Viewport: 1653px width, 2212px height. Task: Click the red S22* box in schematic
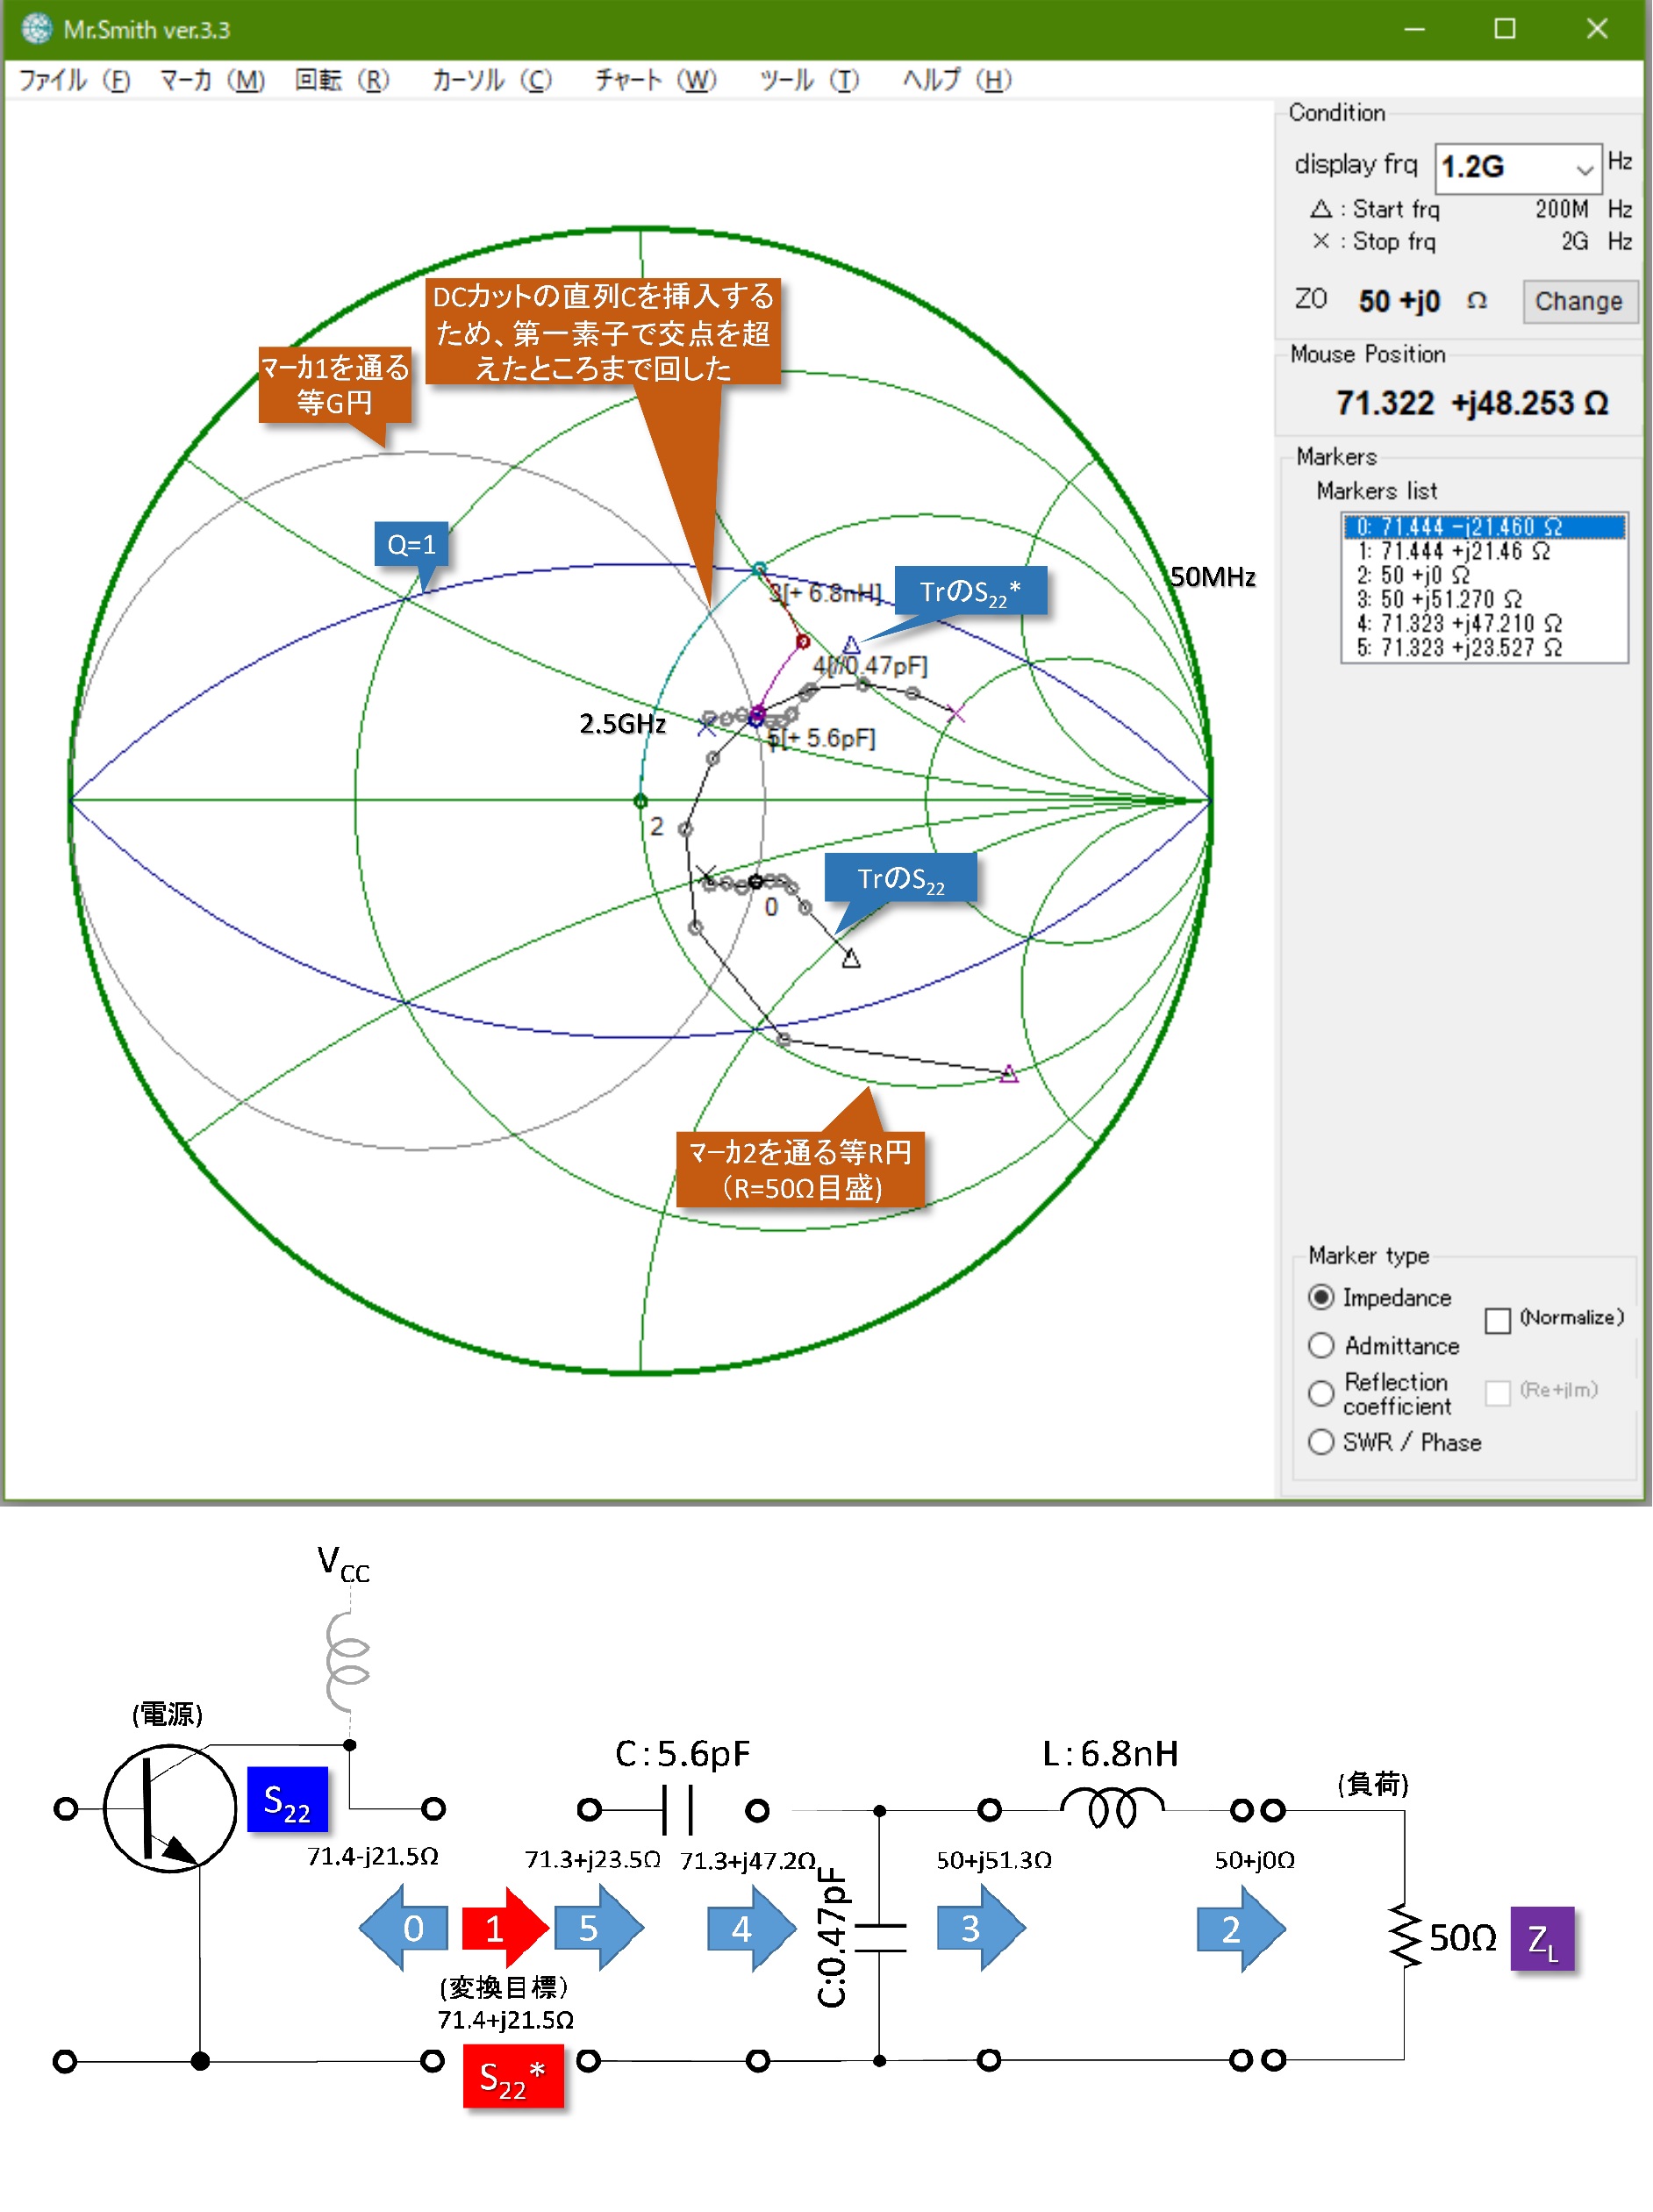point(513,2077)
